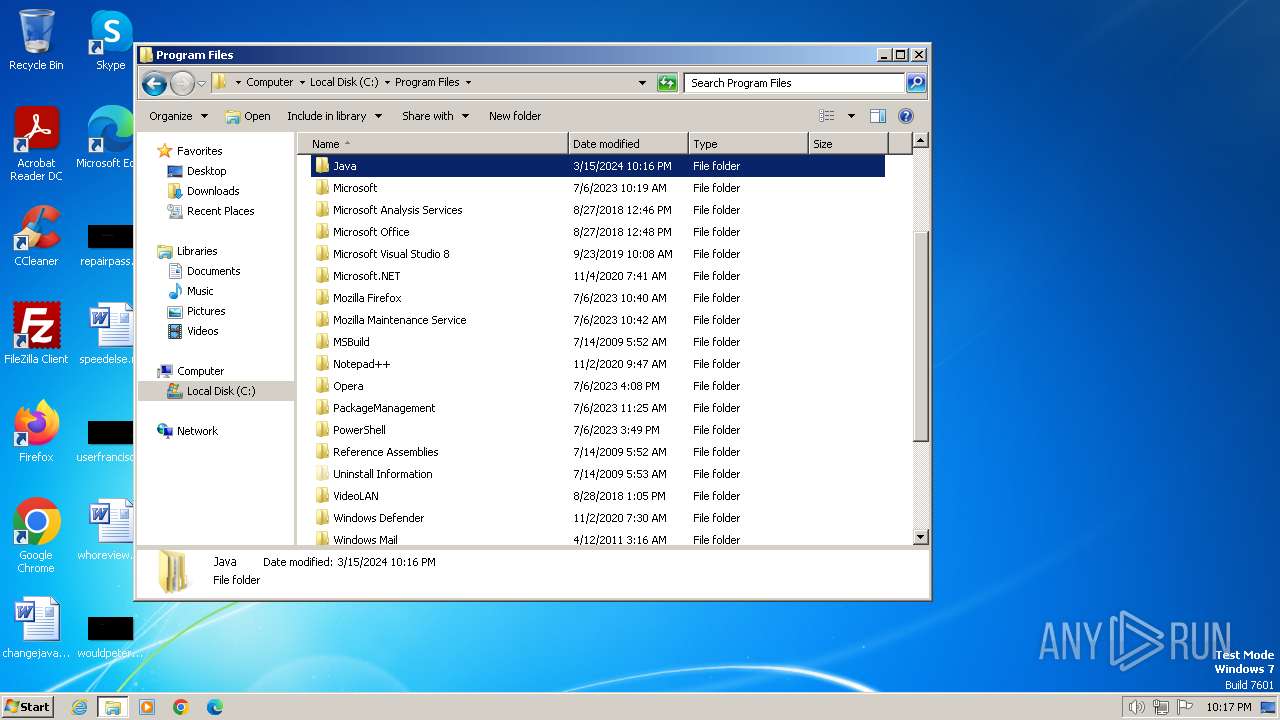Launch Skype from the desktop
This screenshot has width=1280, height=720.
coord(111,40)
